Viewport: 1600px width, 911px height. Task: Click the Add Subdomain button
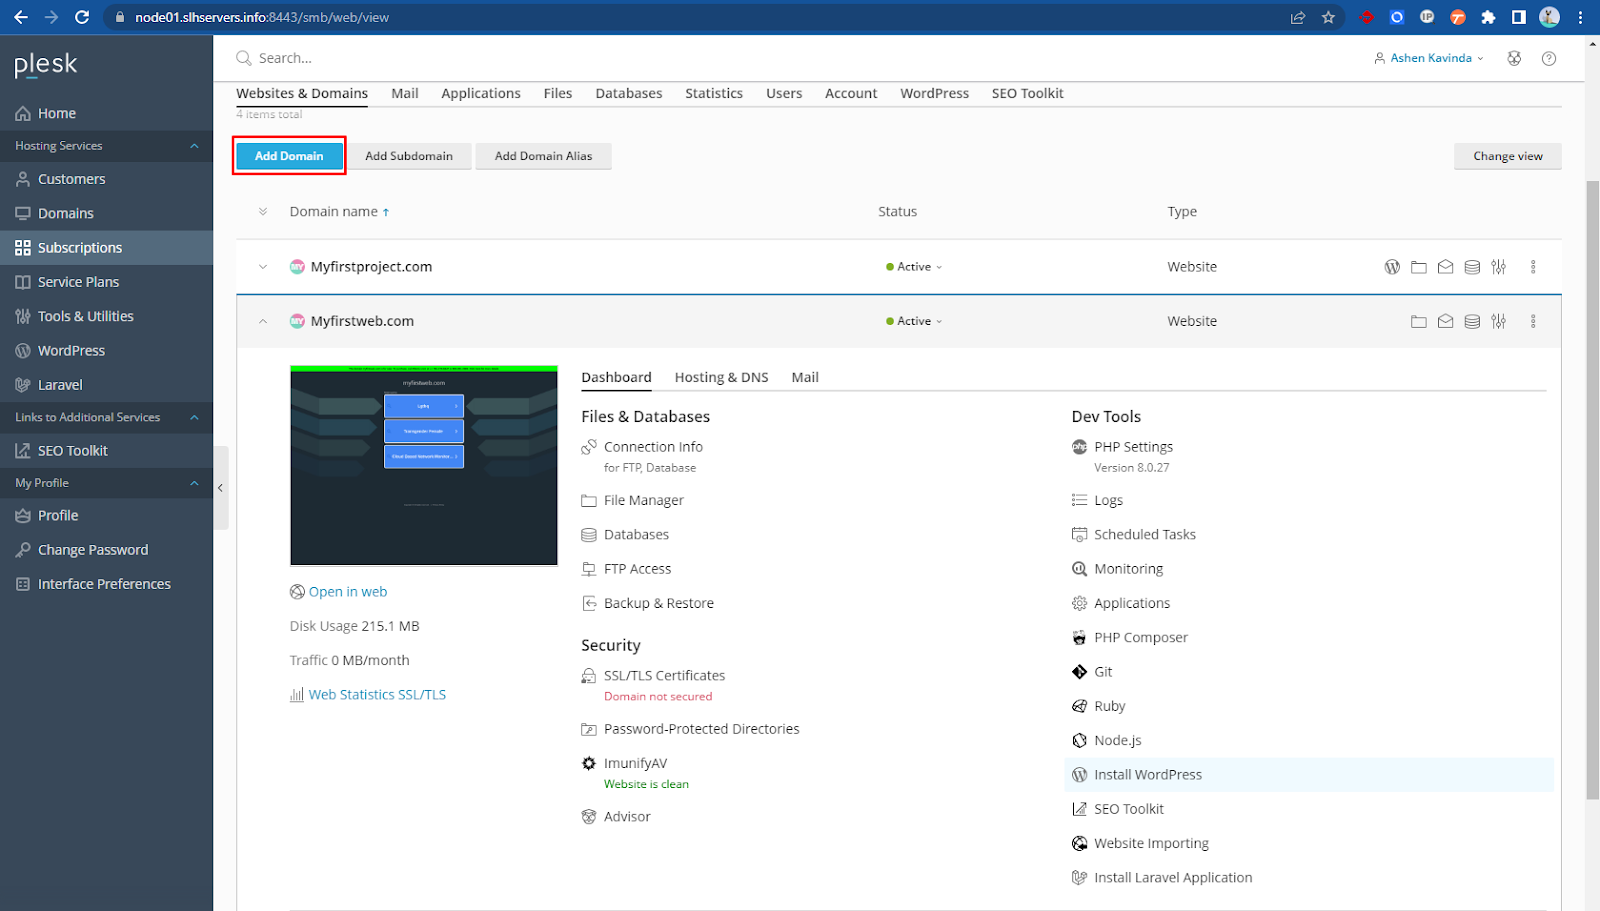pyautogui.click(x=408, y=156)
